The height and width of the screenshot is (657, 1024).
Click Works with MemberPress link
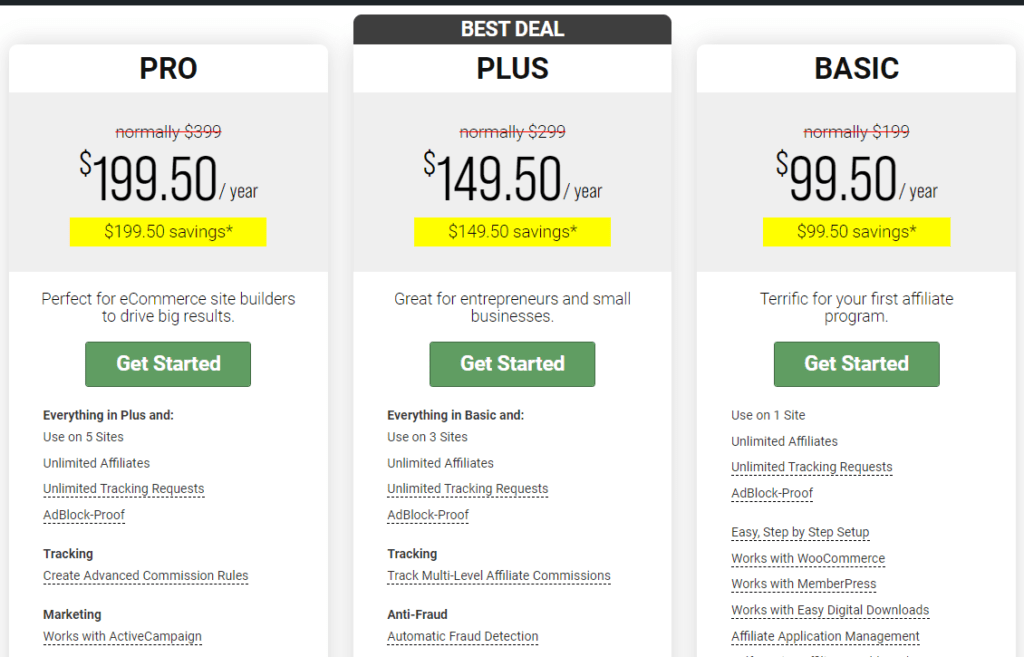(804, 584)
